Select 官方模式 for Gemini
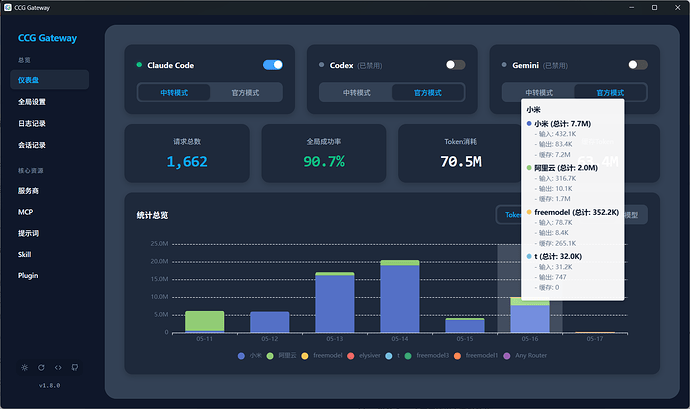 610,93
